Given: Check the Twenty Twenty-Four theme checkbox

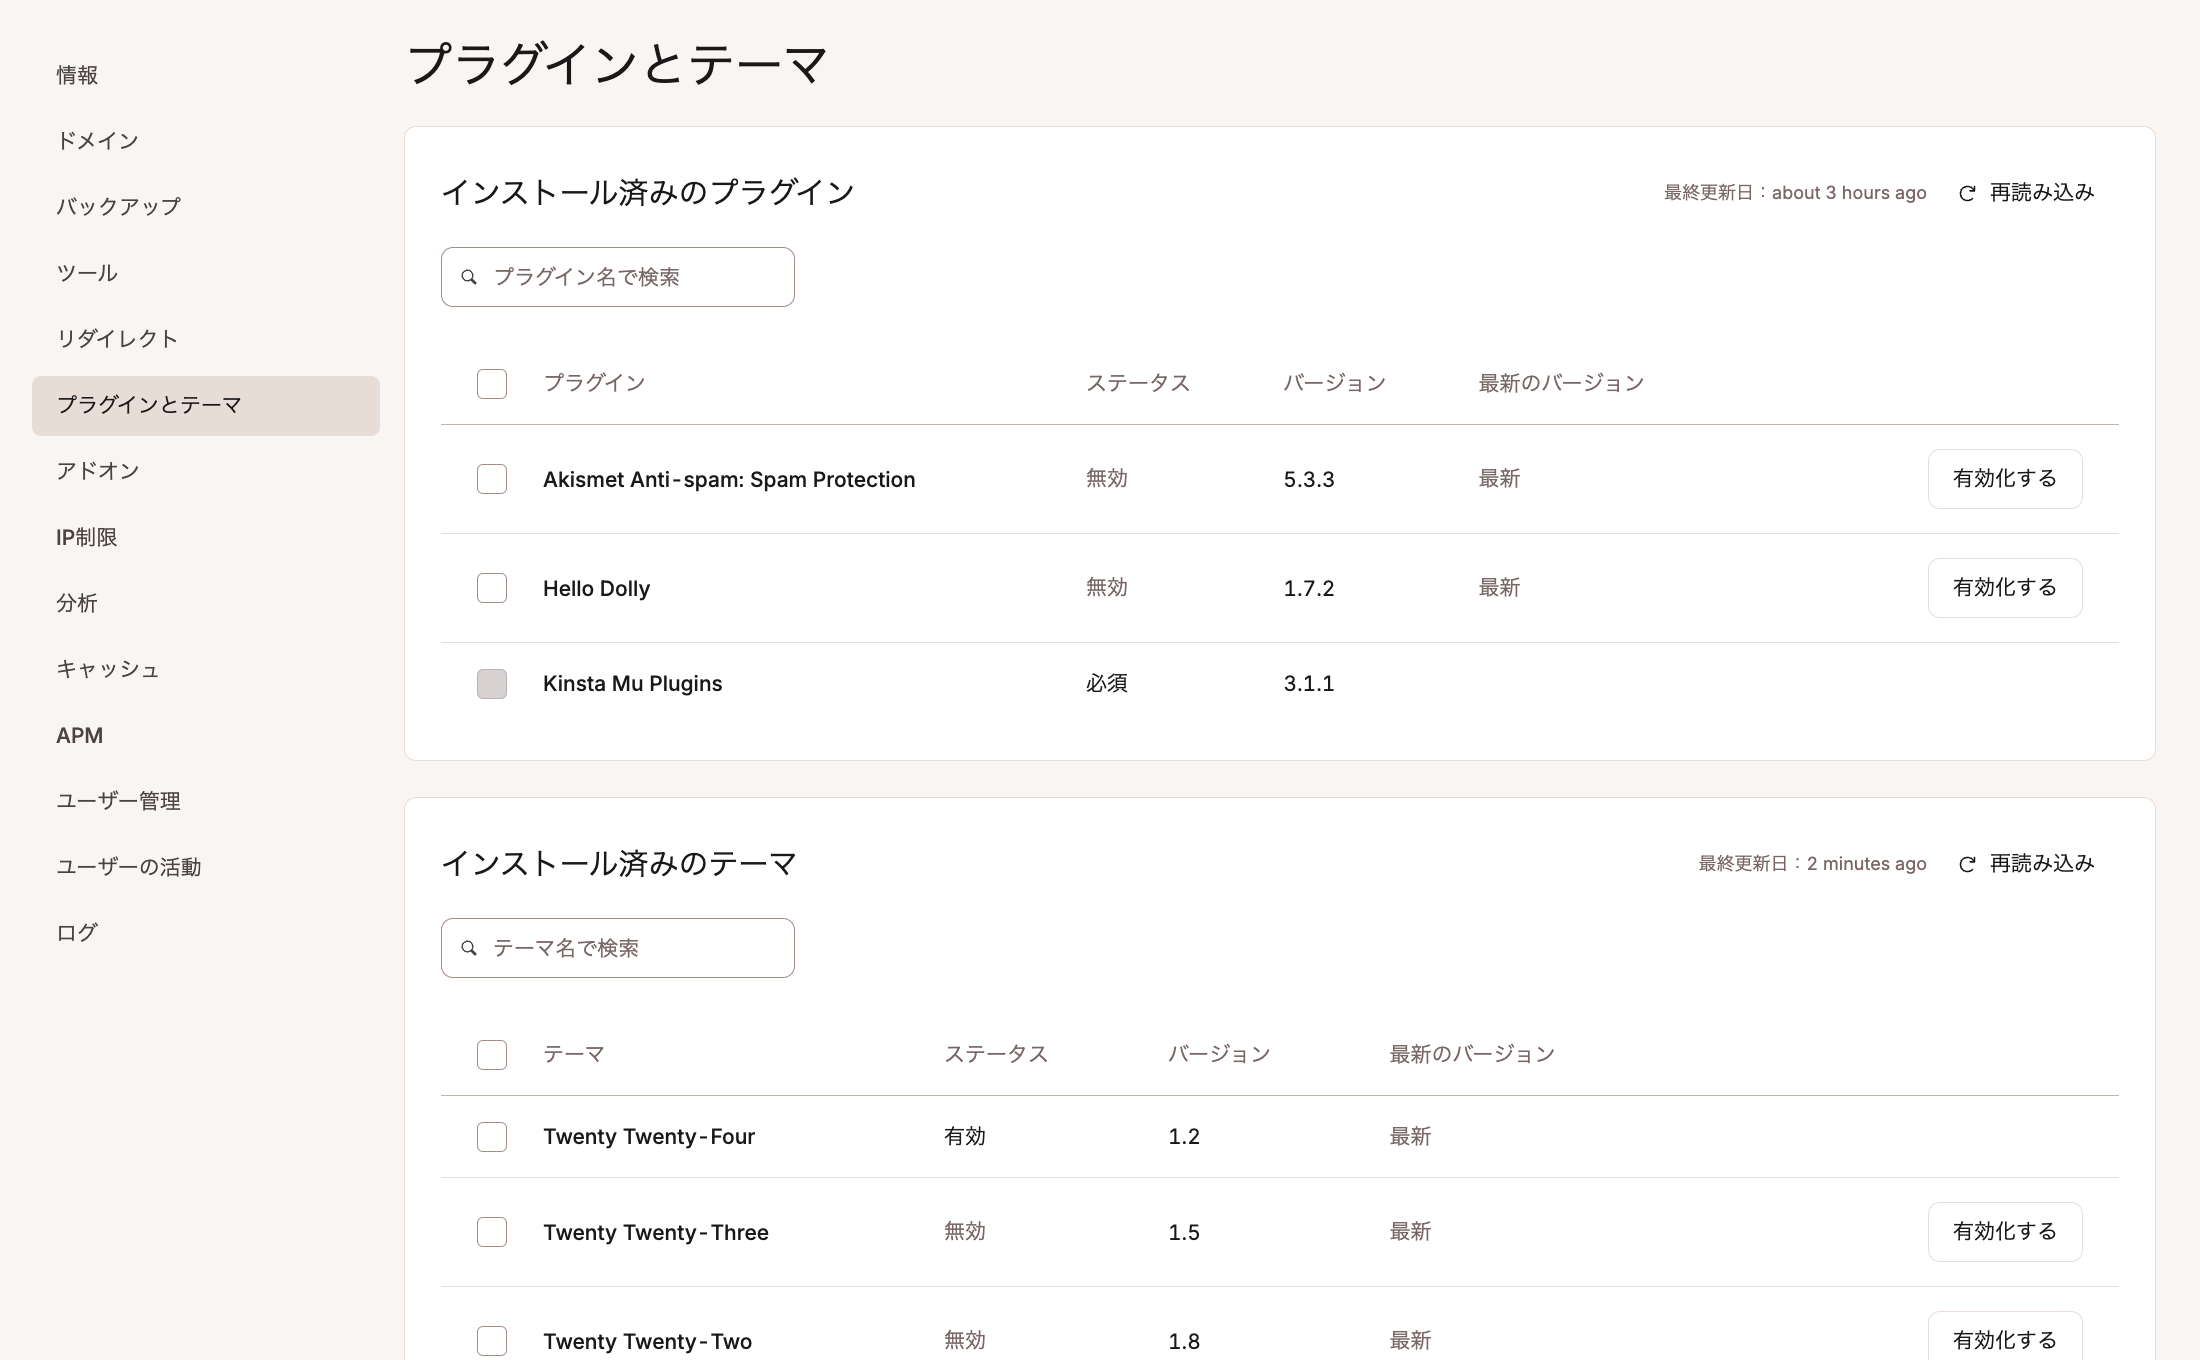Looking at the screenshot, I should pyautogui.click(x=491, y=1137).
